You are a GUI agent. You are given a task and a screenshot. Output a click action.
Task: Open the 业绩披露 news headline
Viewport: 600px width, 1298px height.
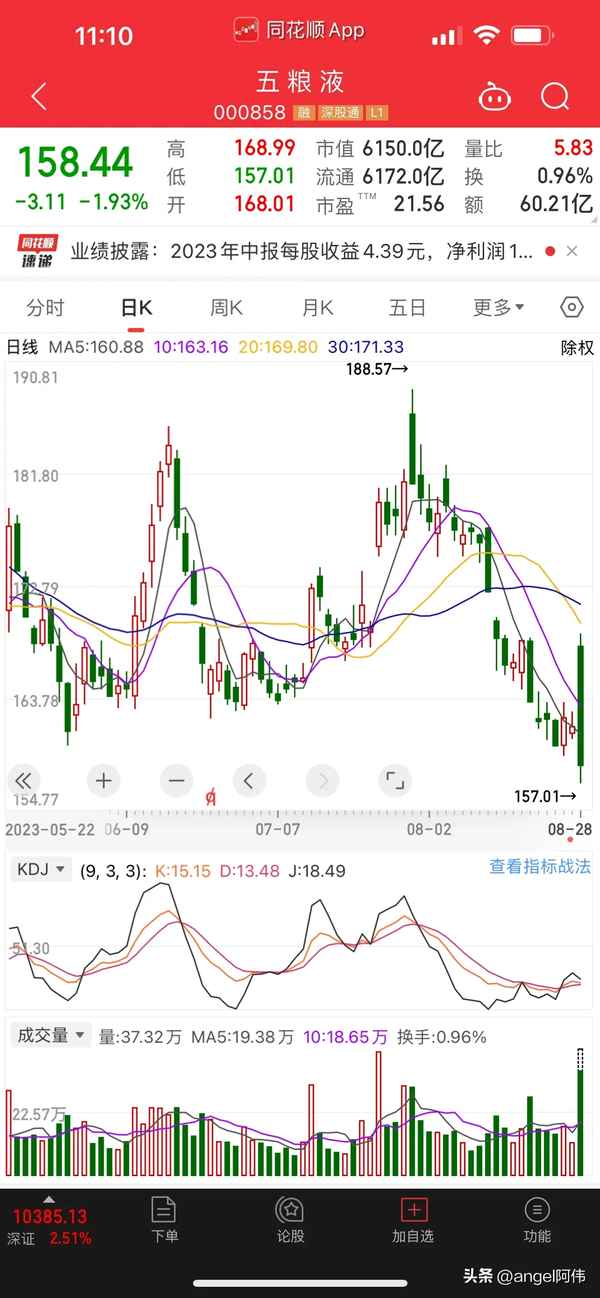(x=302, y=252)
